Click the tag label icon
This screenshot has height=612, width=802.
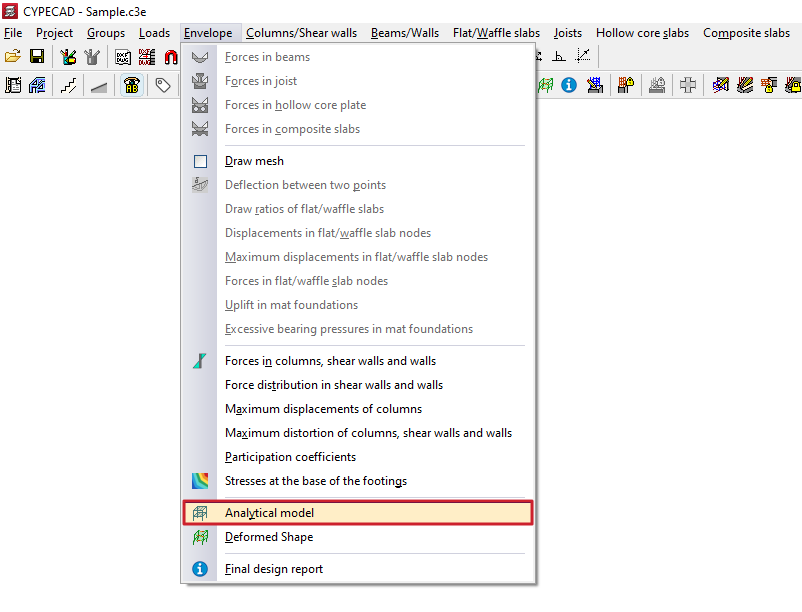pyautogui.click(x=163, y=85)
